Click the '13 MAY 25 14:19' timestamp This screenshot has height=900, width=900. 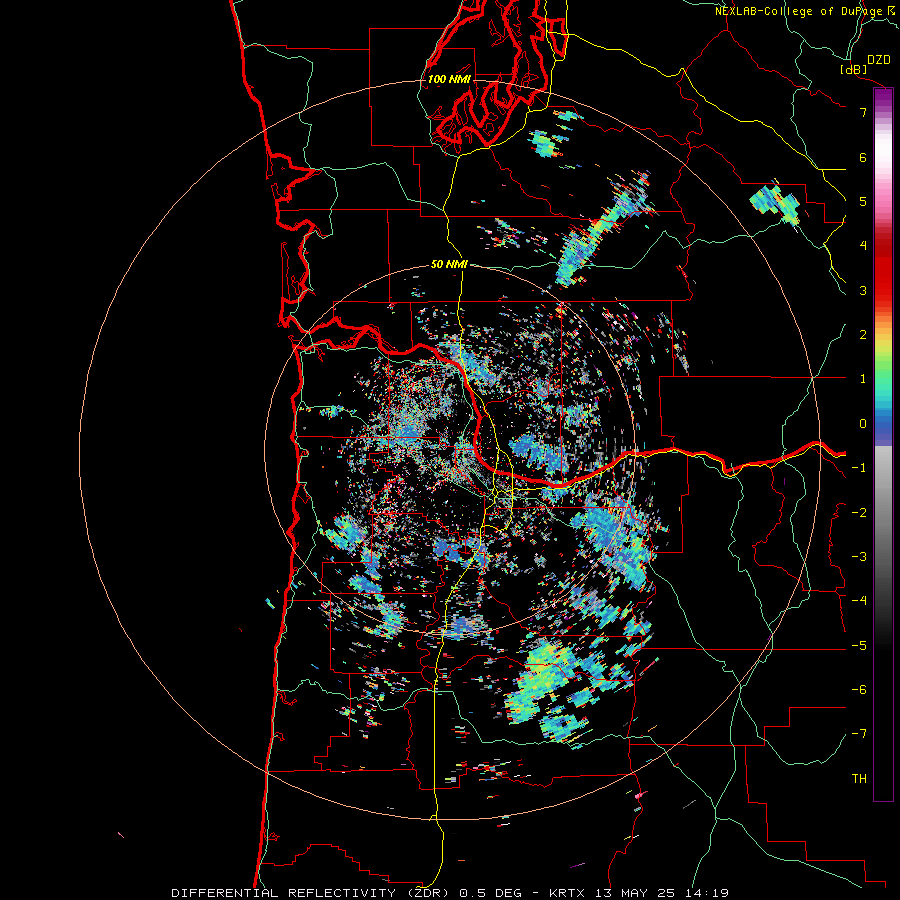[661, 893]
